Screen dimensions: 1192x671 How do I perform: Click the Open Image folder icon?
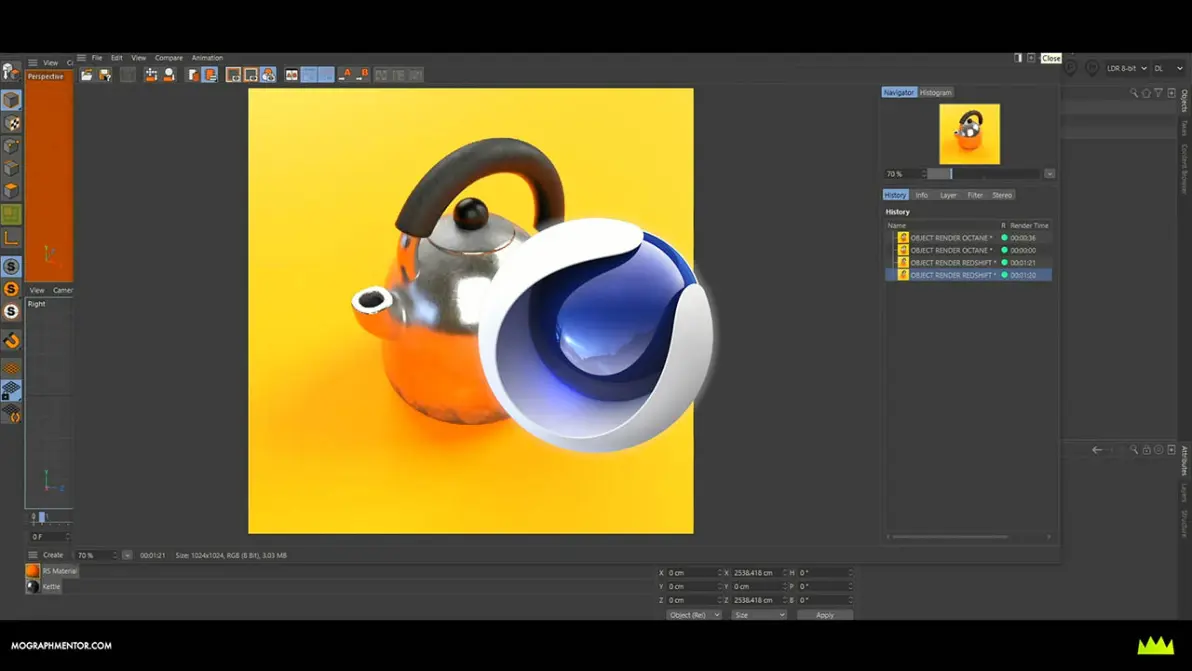tap(87, 74)
